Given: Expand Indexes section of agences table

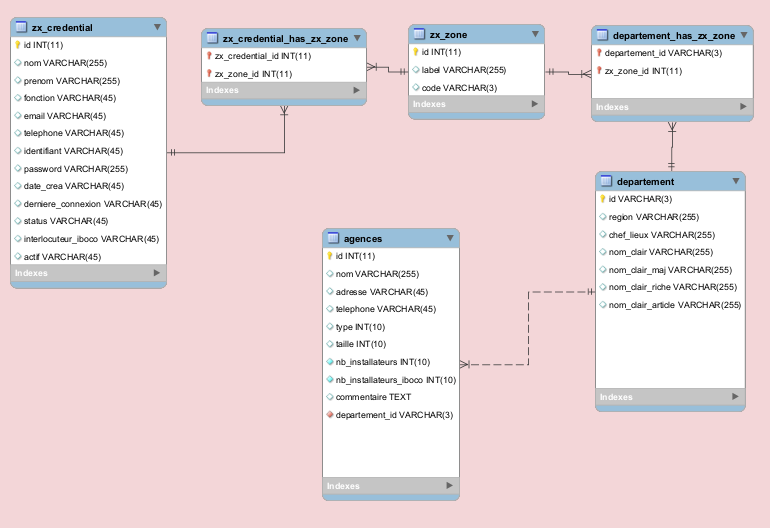Looking at the screenshot, I should 449,485.
